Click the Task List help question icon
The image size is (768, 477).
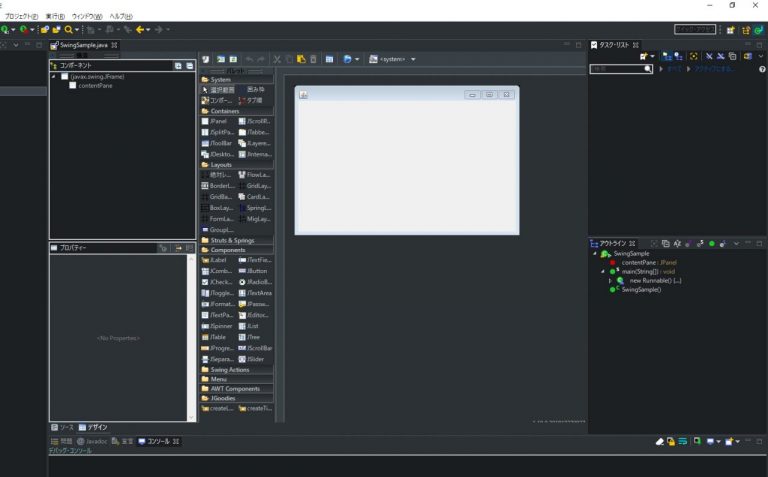pos(762,69)
